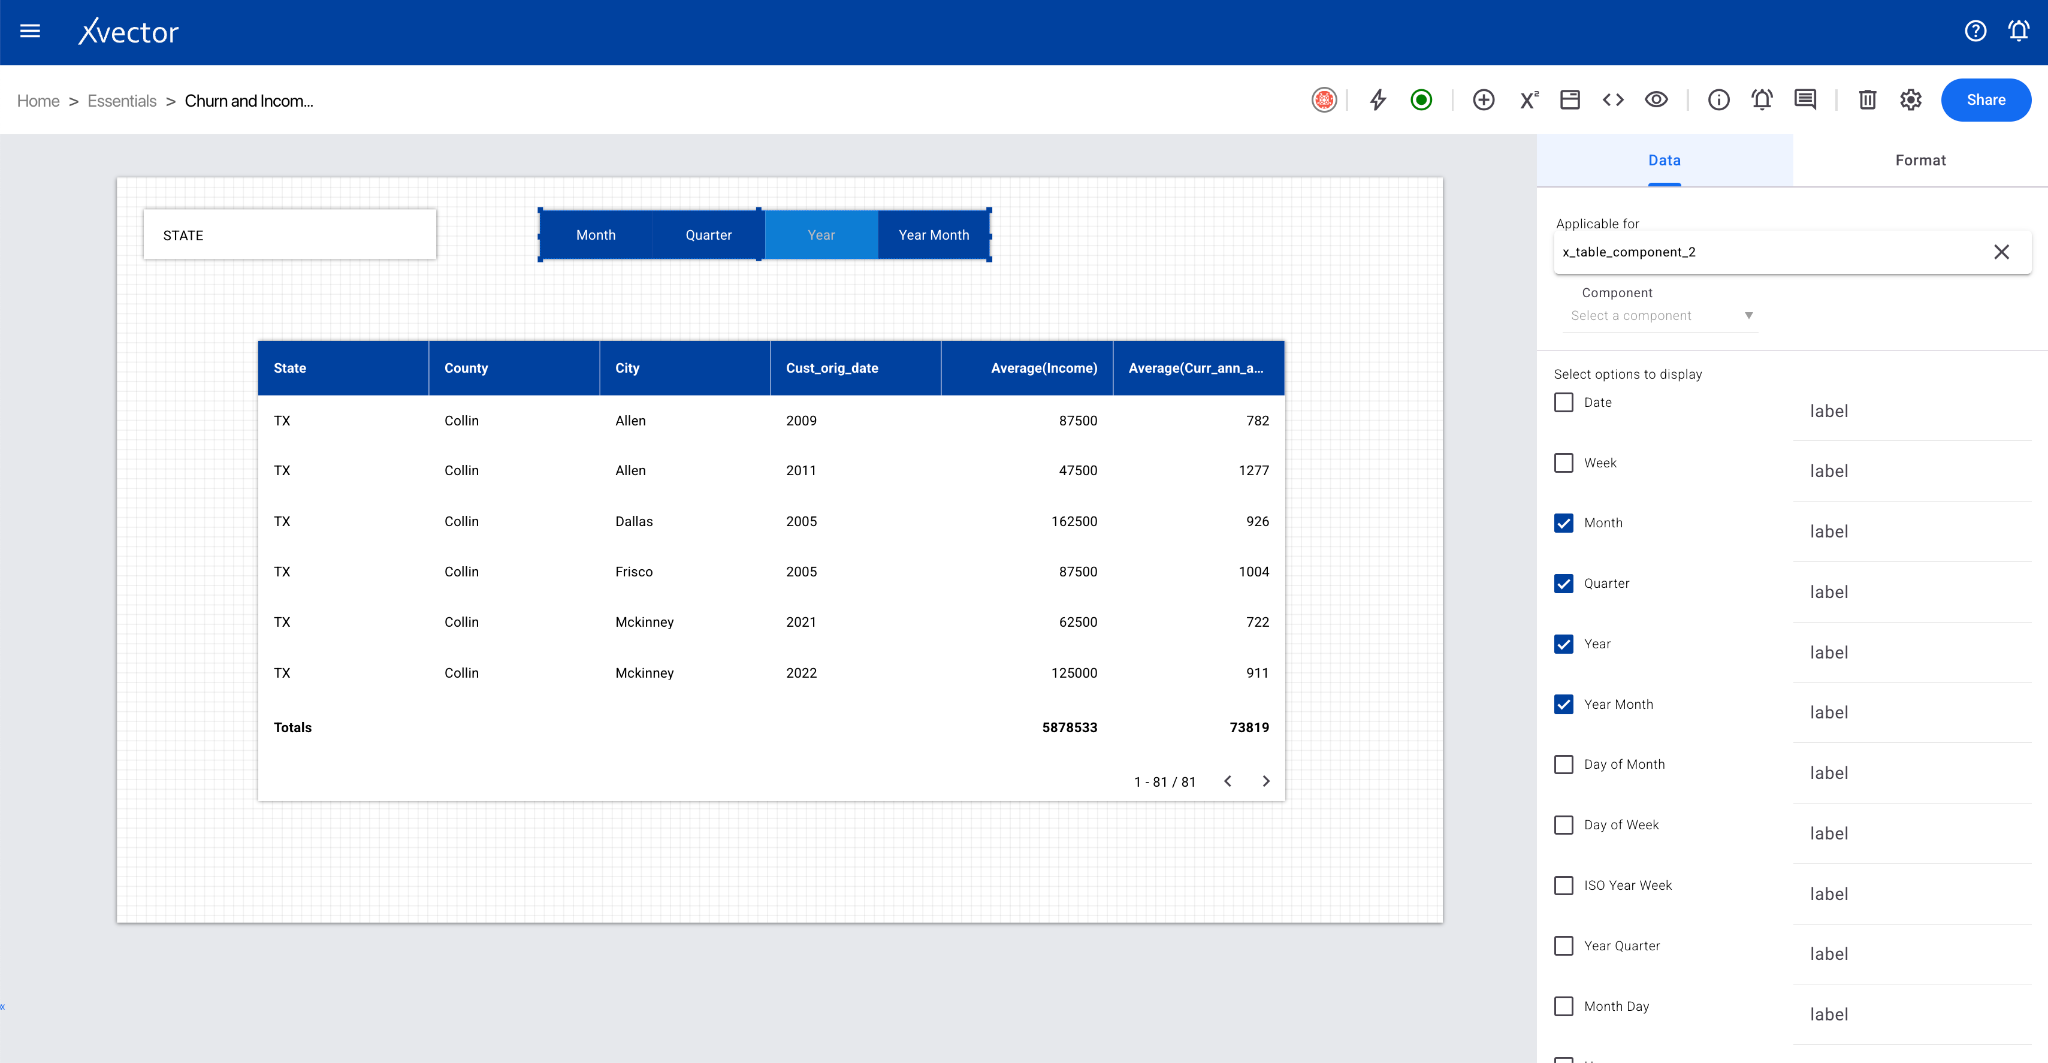Click the add plus circle icon
The width and height of the screenshot is (2048, 1063).
(1484, 100)
